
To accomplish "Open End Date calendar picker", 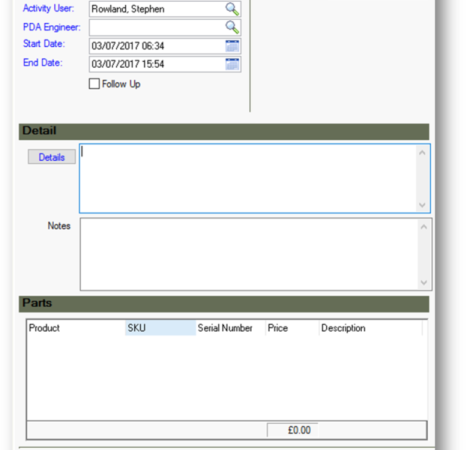I will (232, 64).
